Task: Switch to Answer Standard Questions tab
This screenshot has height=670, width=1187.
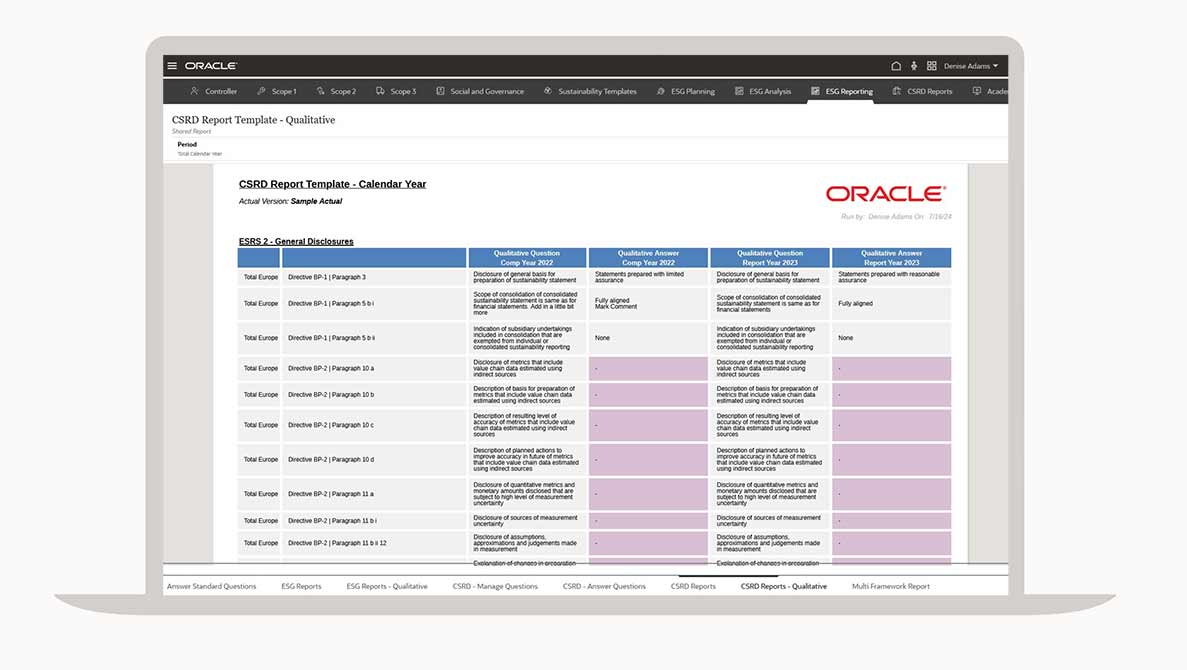Action: click(x=211, y=586)
